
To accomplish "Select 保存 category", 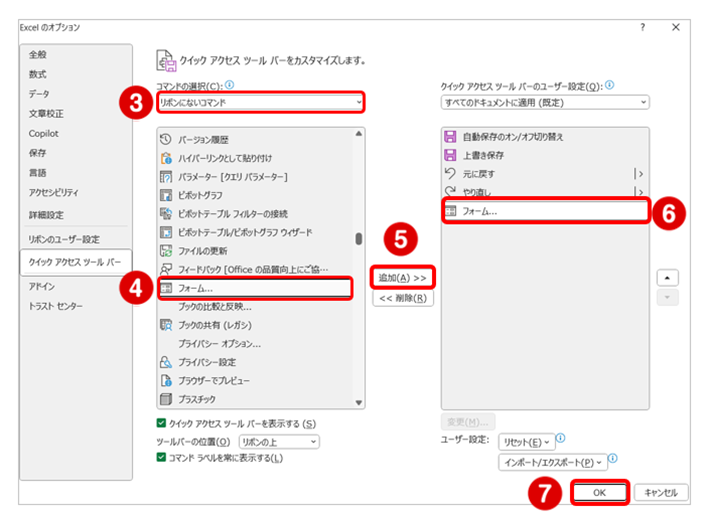I will [x=76, y=153].
